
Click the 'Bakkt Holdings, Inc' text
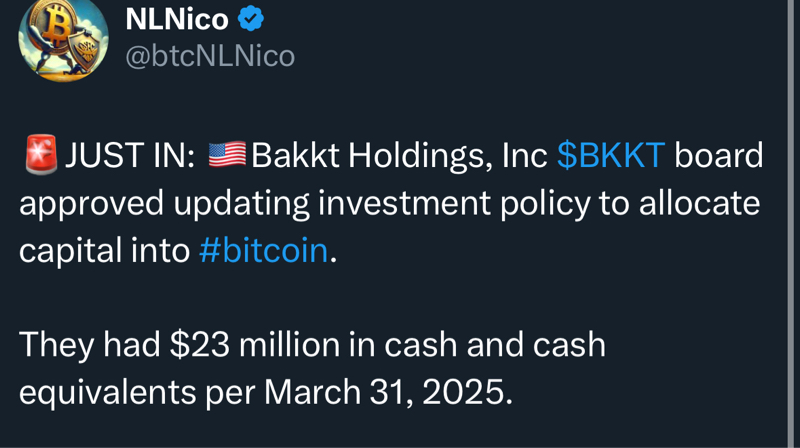tap(398, 156)
